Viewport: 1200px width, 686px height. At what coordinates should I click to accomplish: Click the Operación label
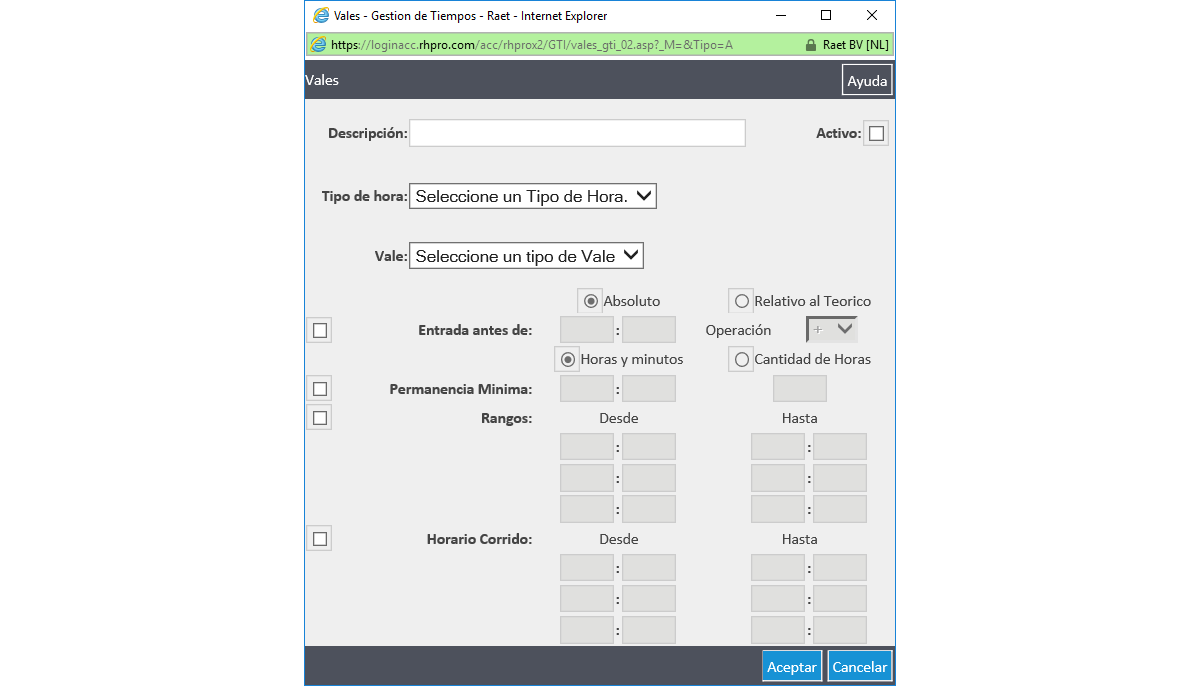point(738,330)
